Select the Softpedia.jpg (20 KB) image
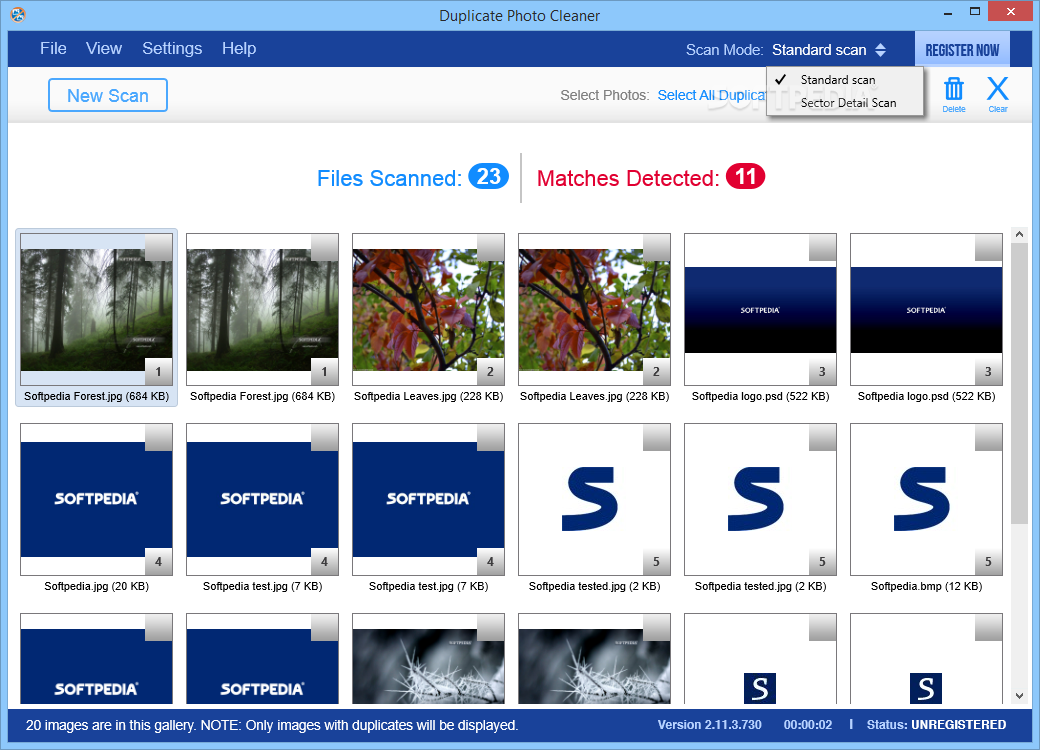Image resolution: width=1040 pixels, height=750 pixels. point(96,499)
